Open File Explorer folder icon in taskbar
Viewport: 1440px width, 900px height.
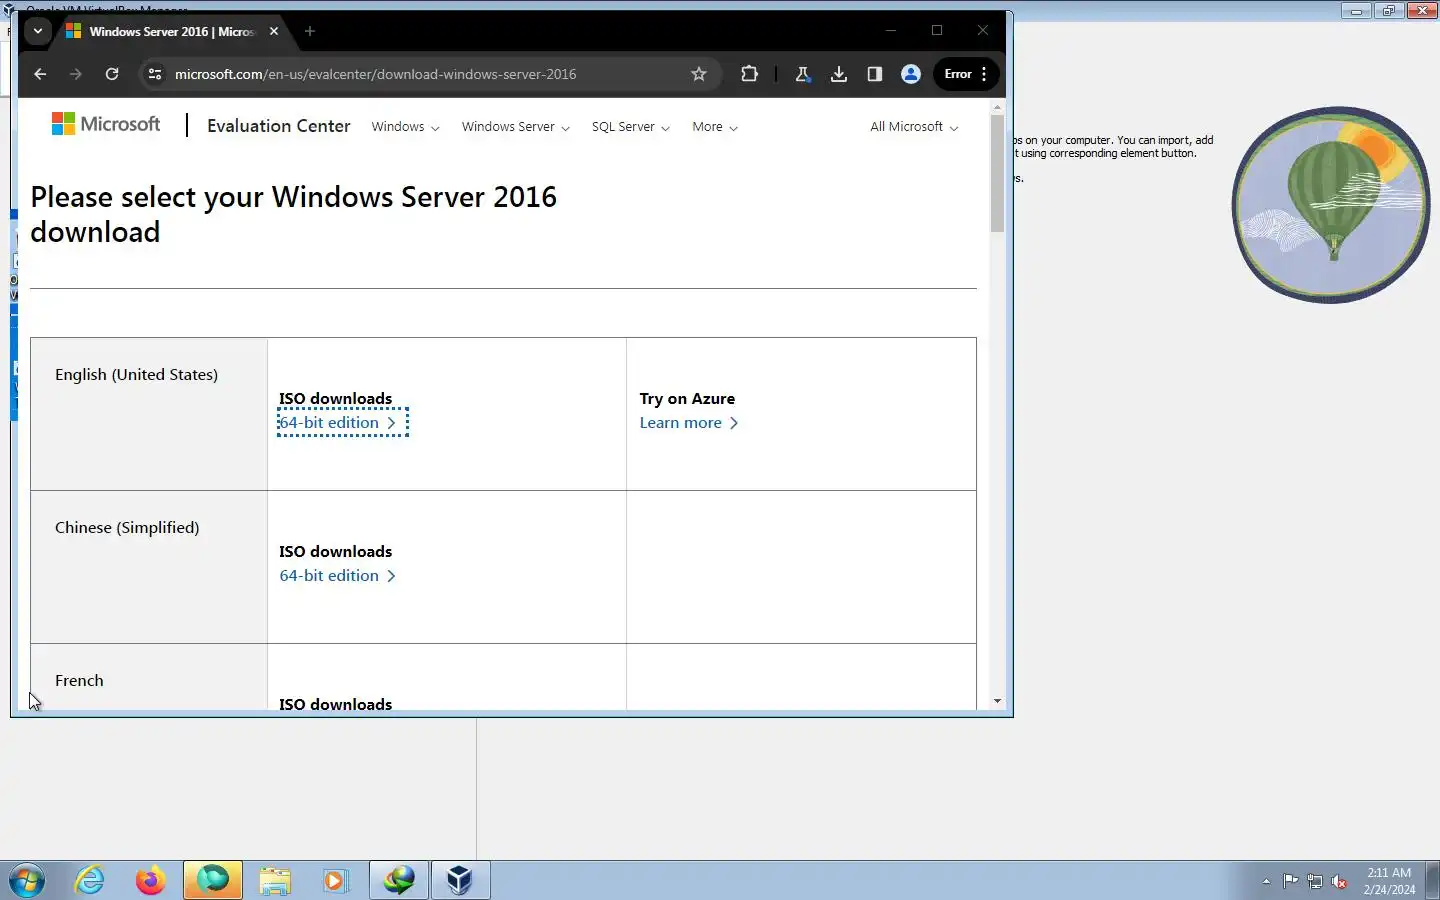click(x=275, y=881)
